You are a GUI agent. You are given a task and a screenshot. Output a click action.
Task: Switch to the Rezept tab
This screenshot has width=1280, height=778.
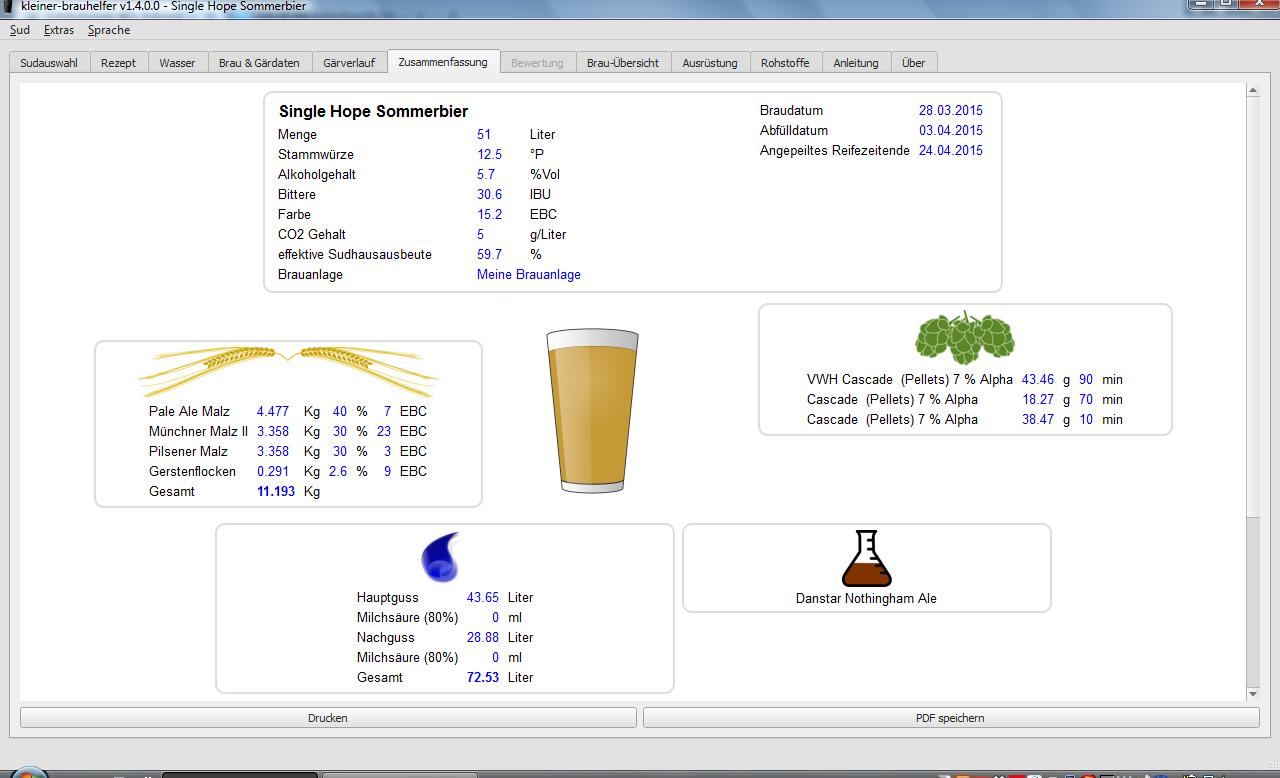(118, 63)
